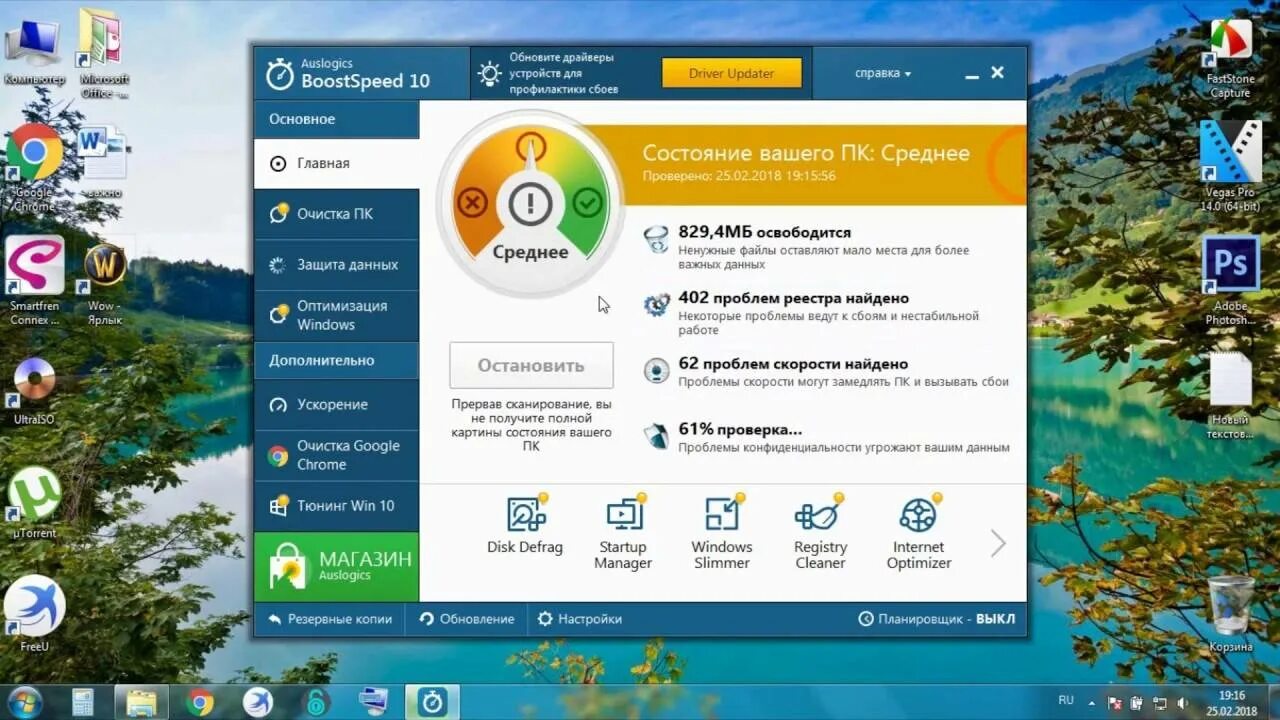Open Оптимизация Windows section
This screenshot has height=720, width=1280.
coord(336,315)
